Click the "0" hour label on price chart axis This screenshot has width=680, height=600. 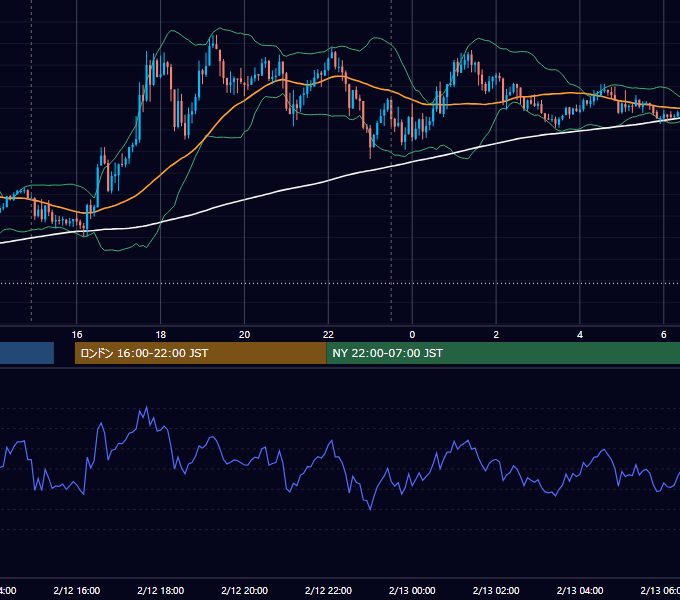coord(412,335)
